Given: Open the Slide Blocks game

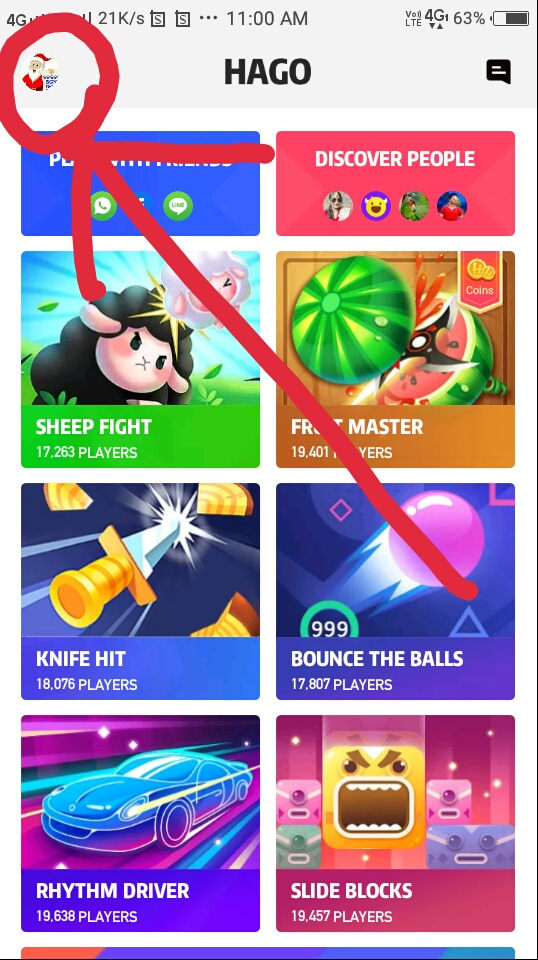Looking at the screenshot, I should [395, 823].
